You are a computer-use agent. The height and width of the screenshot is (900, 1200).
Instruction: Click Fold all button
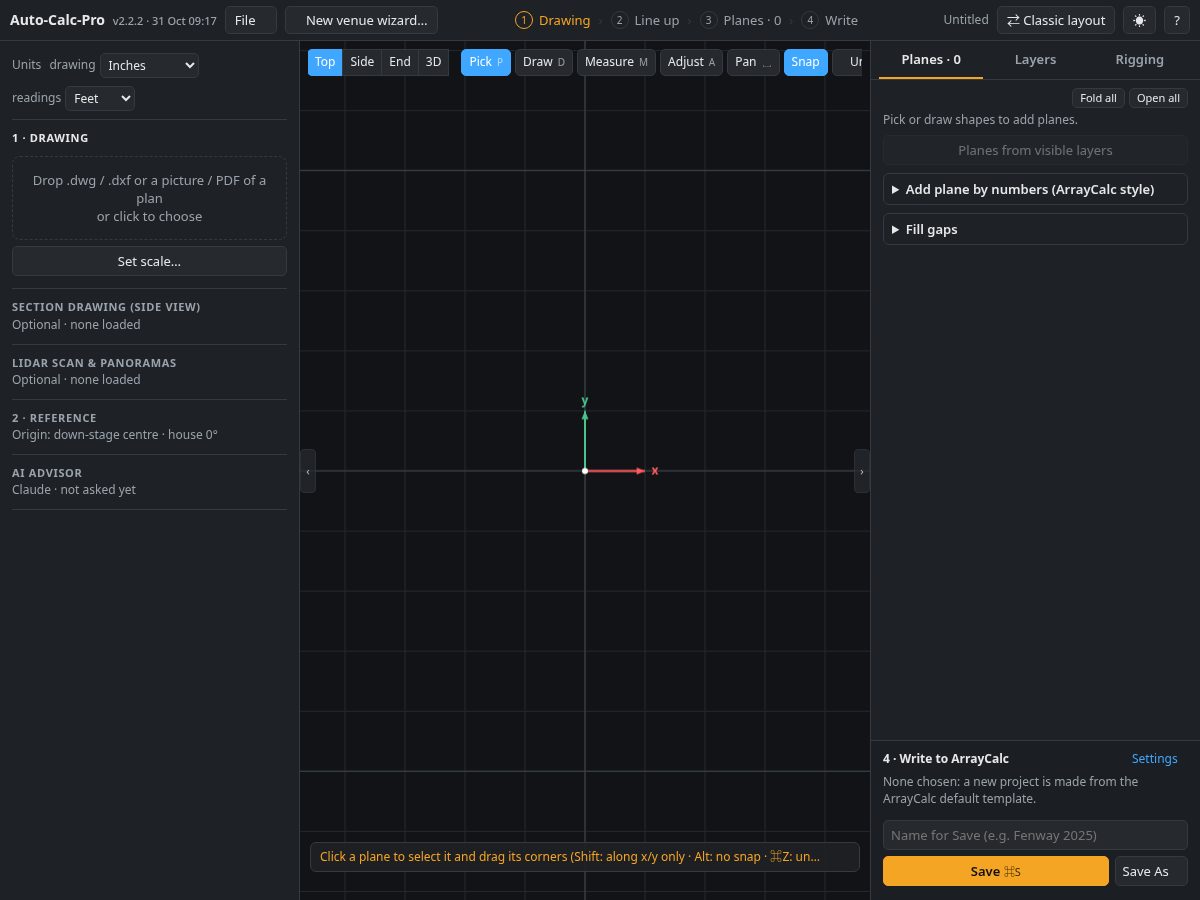pyautogui.click(x=1098, y=98)
